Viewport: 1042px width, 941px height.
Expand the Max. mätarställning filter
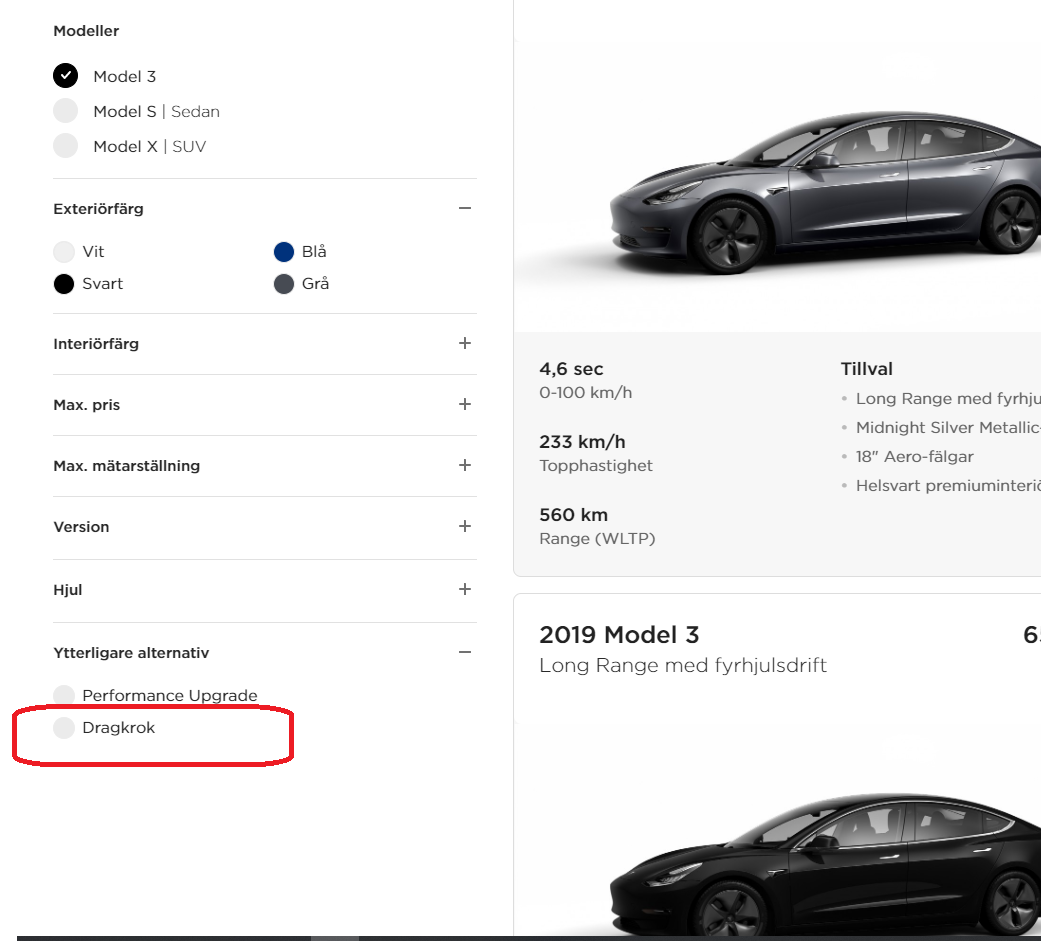465,465
